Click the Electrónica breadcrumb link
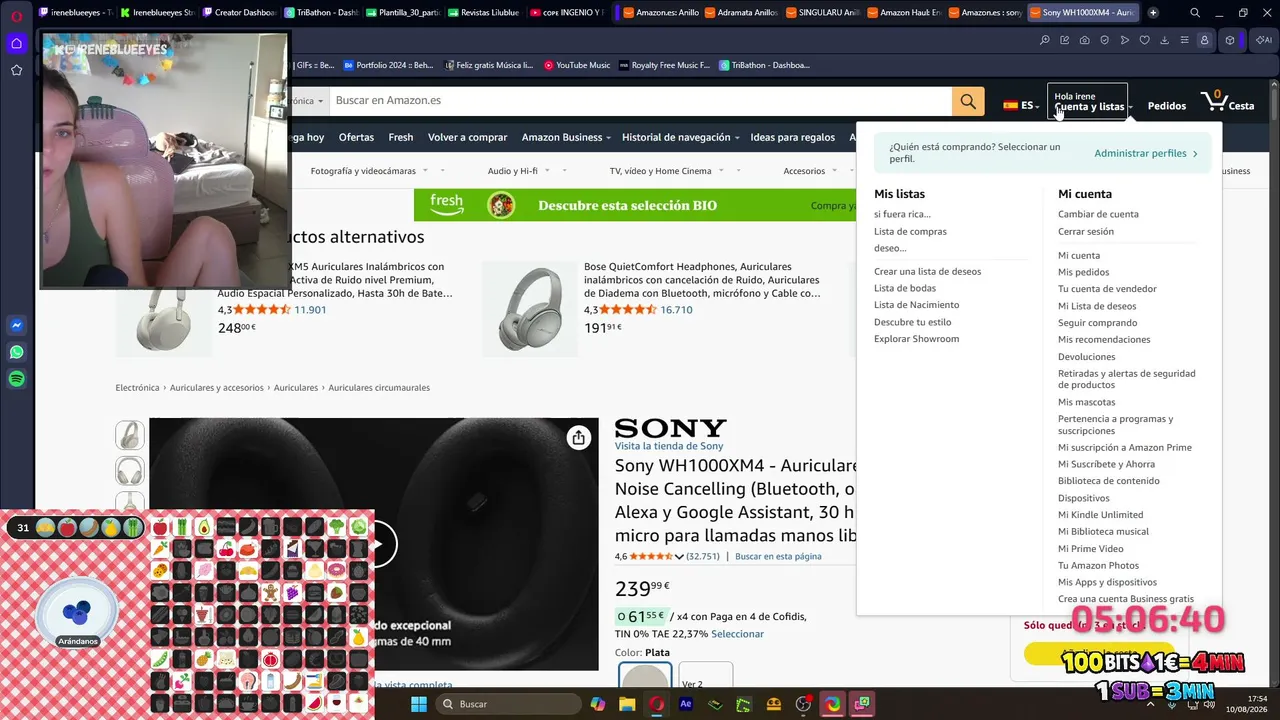The height and width of the screenshot is (720, 1280). coord(138,388)
